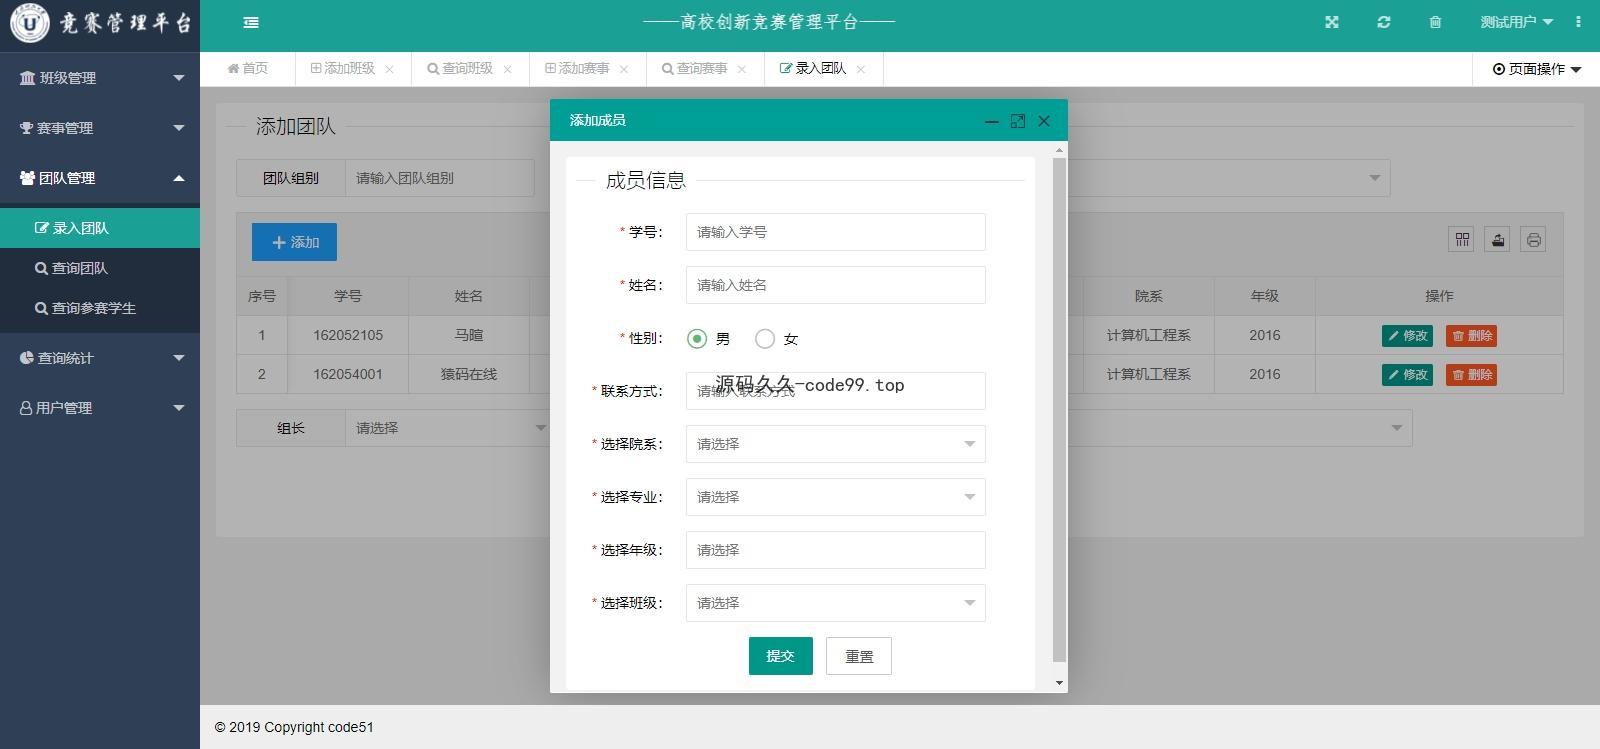
Task: Click 删除 for student 猿码在线
Action: coord(1471,375)
